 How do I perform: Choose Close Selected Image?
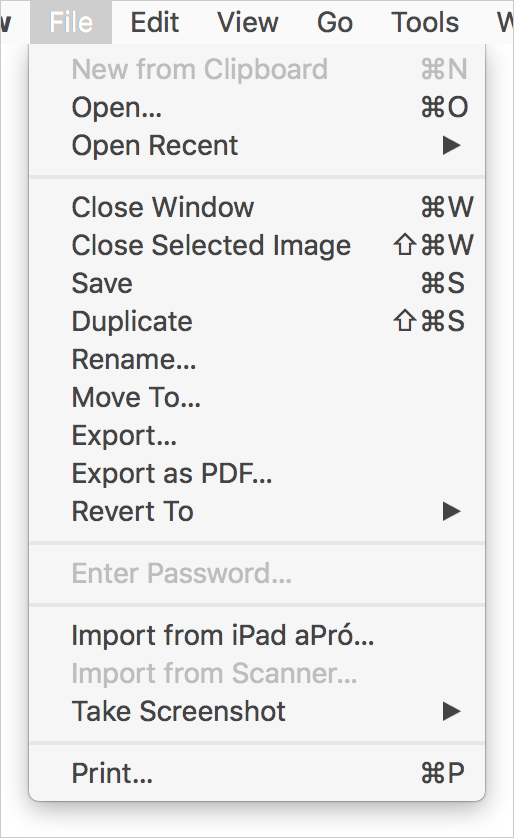pyautogui.click(x=257, y=245)
